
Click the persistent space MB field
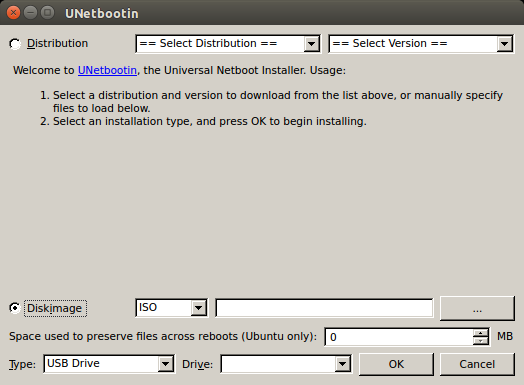399,337
